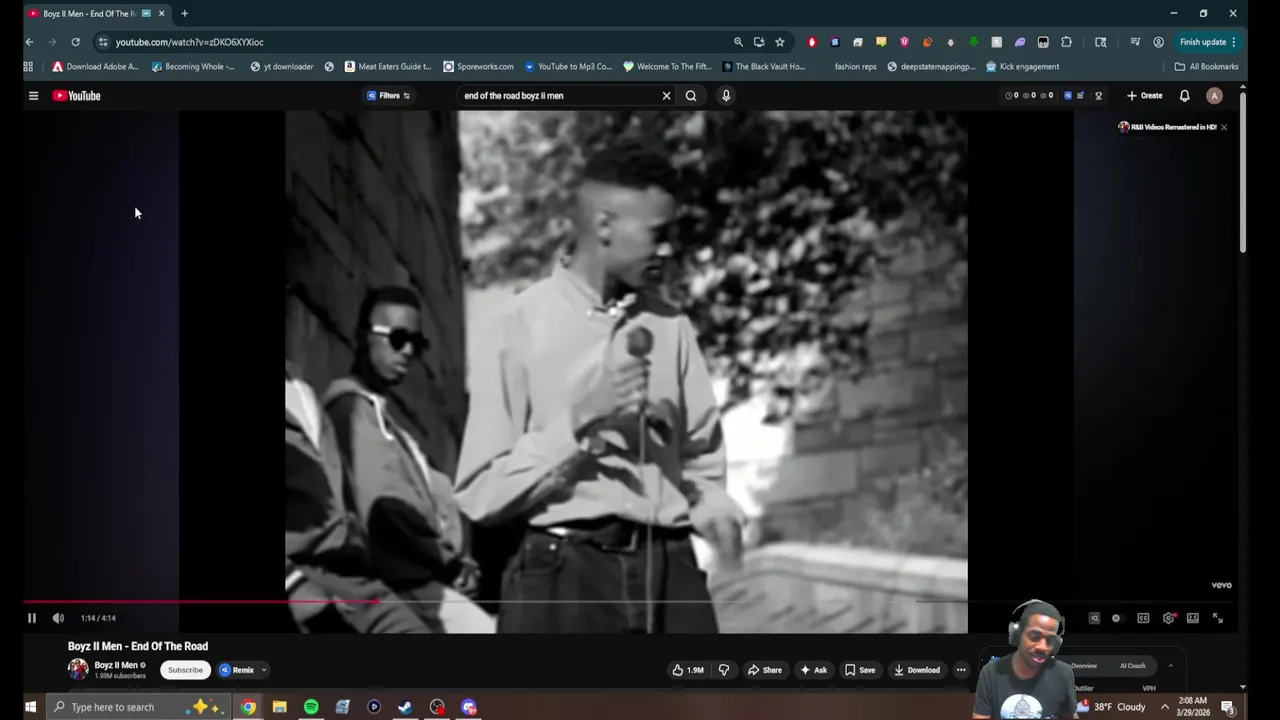Open the Filters extension button
Viewport: 1280px width, 720px height.
click(389, 96)
